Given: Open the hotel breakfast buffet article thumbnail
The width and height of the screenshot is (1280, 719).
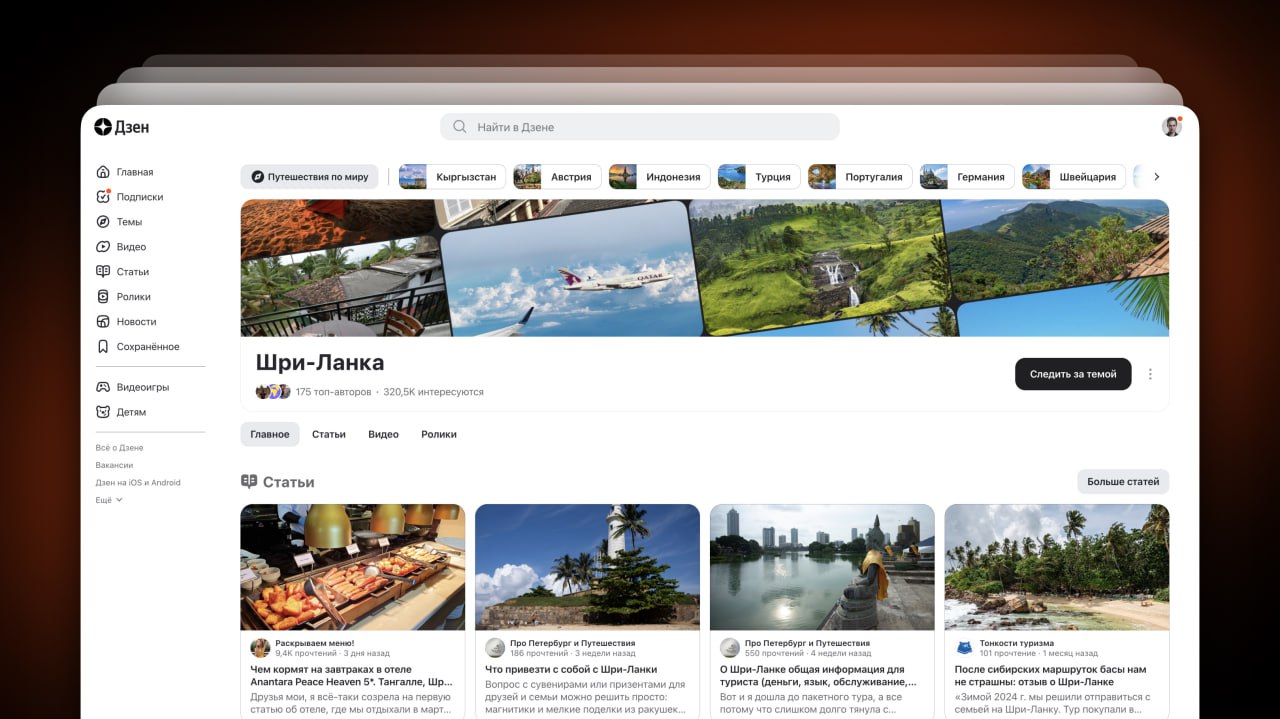Looking at the screenshot, I should click(x=352, y=567).
